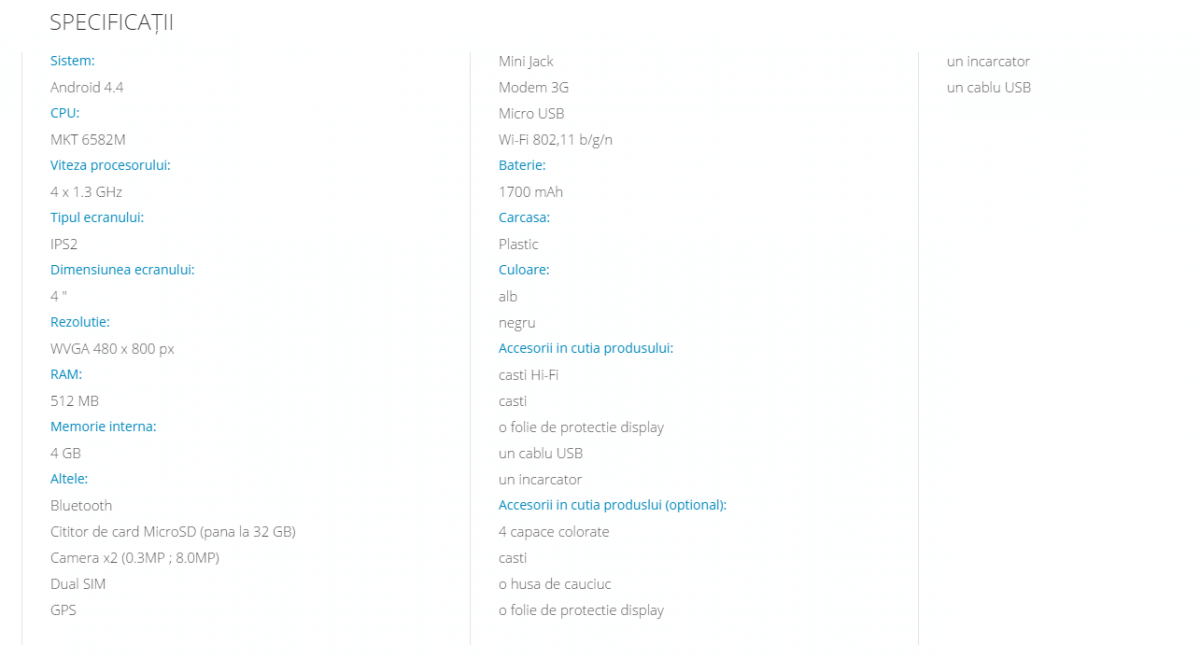
Task: Select the Baterie: label
Action: click(x=522, y=165)
